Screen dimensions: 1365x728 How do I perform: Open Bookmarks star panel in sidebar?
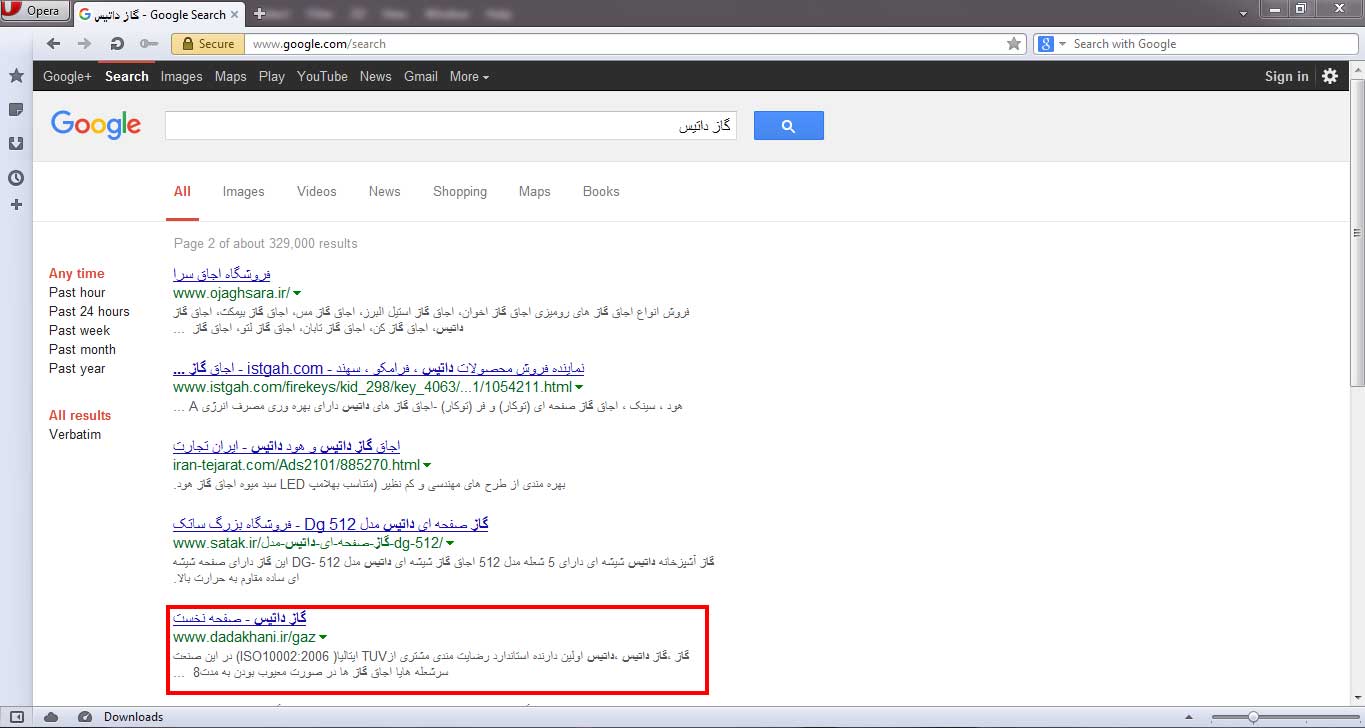(16, 76)
